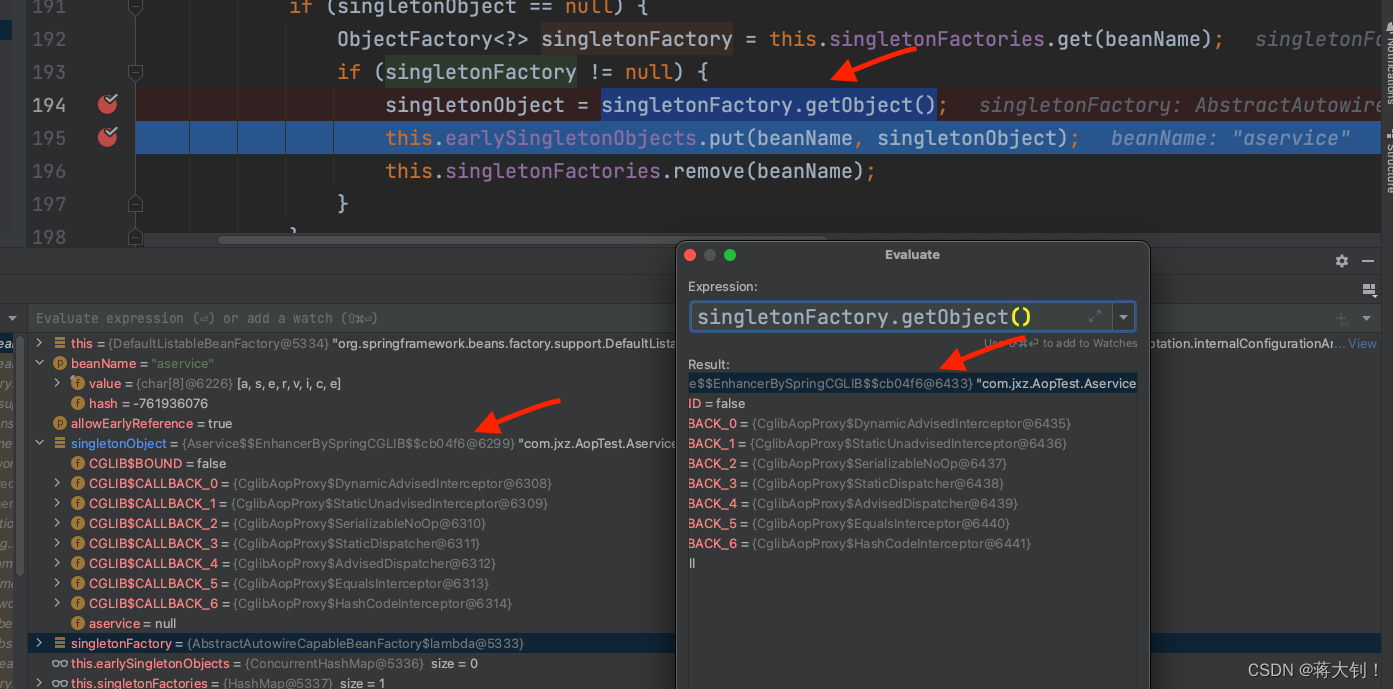Click the parameter icon beside allowEarlyReference
The height and width of the screenshot is (689, 1393).
[60, 423]
